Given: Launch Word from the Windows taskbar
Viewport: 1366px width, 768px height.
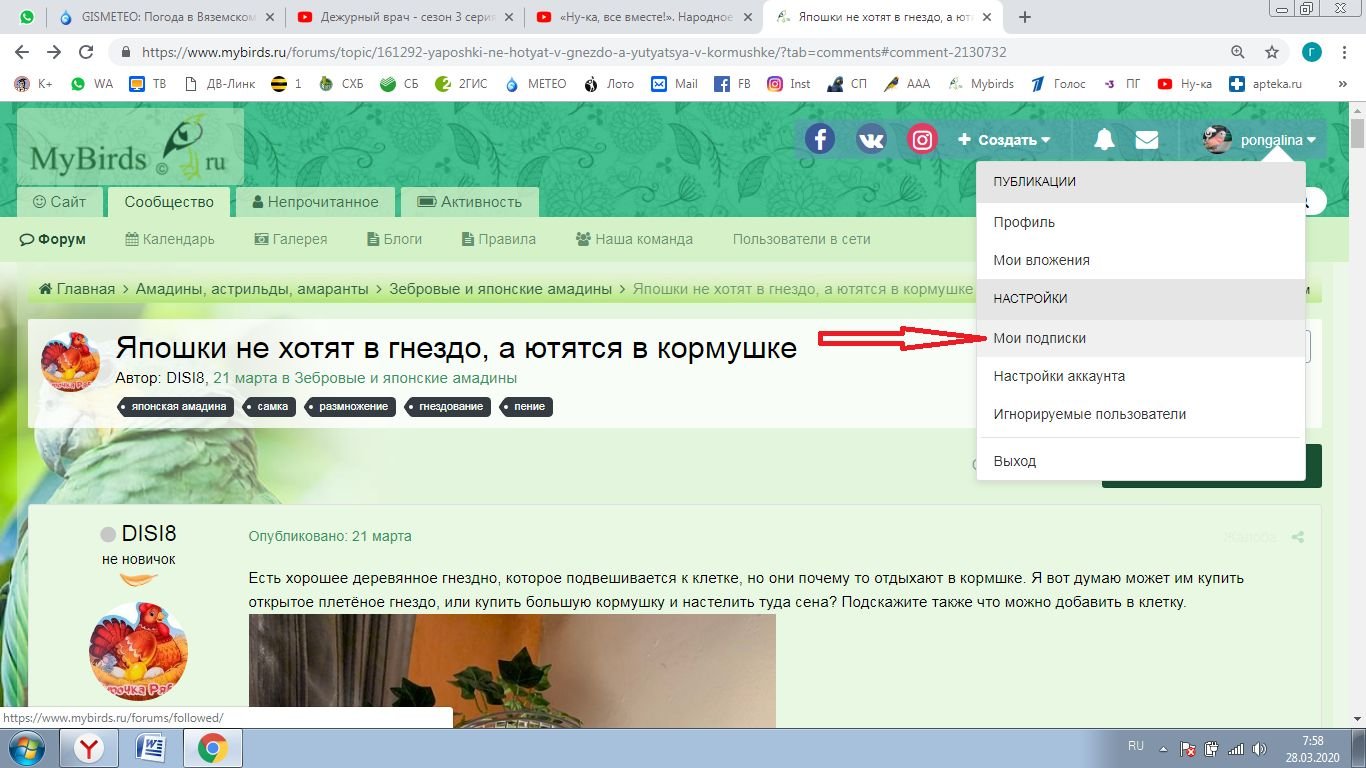Looking at the screenshot, I should click(150, 748).
